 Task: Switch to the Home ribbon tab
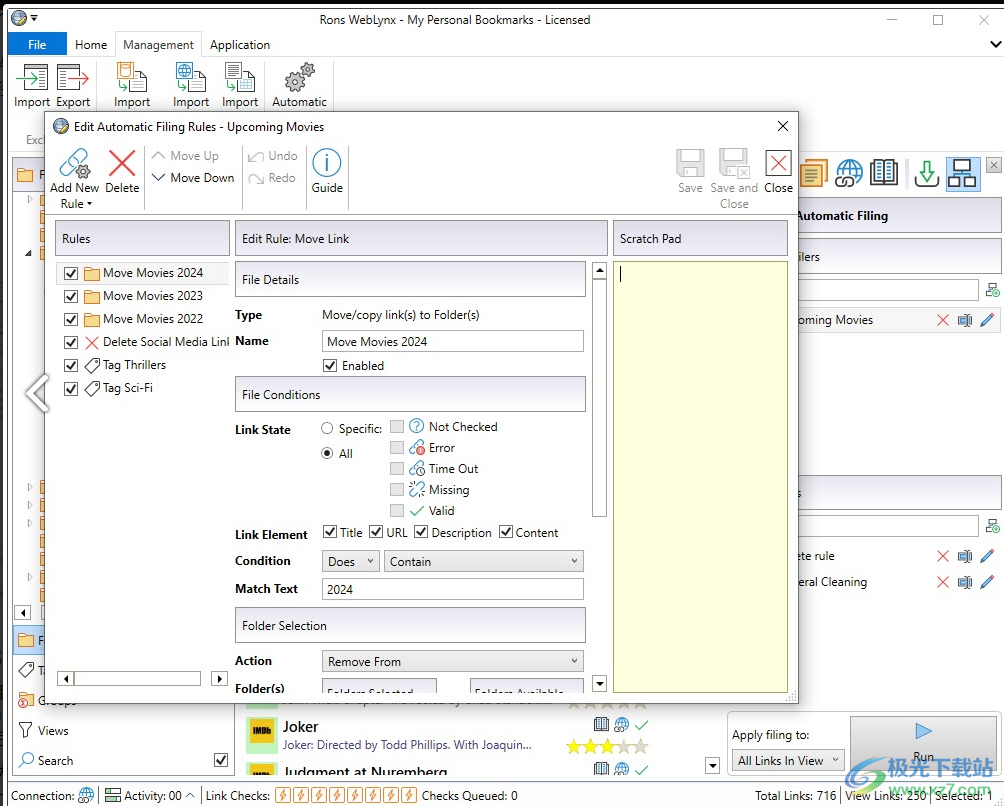pos(91,45)
